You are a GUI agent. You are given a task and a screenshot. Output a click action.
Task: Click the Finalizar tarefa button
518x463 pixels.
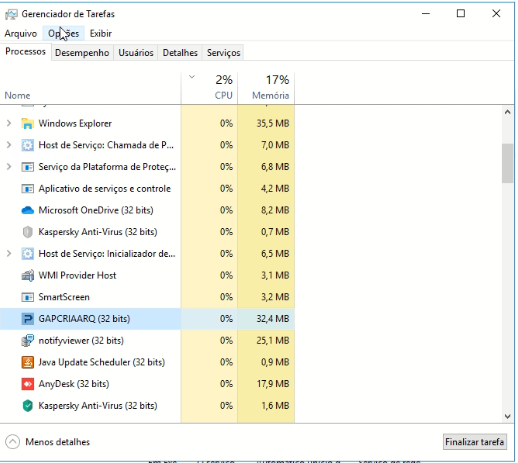tap(475, 442)
